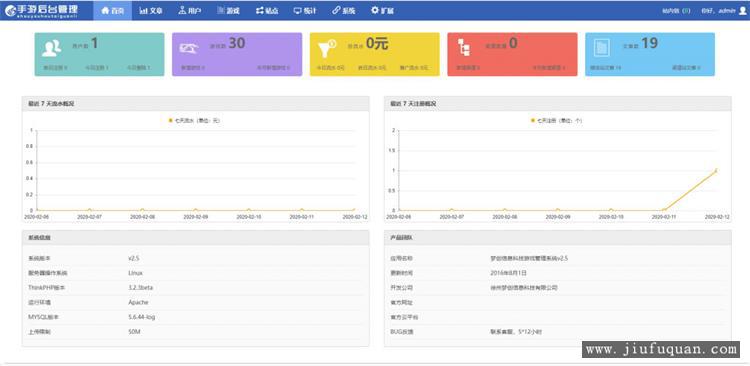
Task: Click the MYSQL version 5.6.44-log value
Action: tap(142, 317)
